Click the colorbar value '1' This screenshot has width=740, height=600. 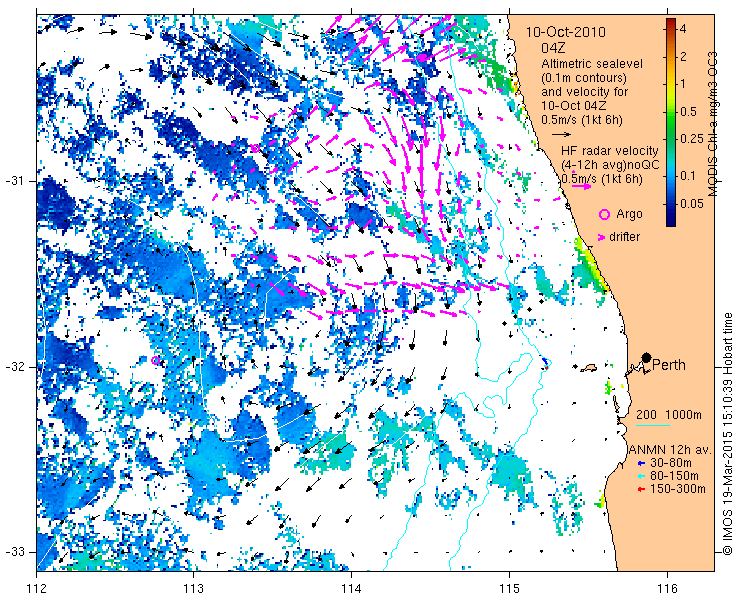pos(682,84)
